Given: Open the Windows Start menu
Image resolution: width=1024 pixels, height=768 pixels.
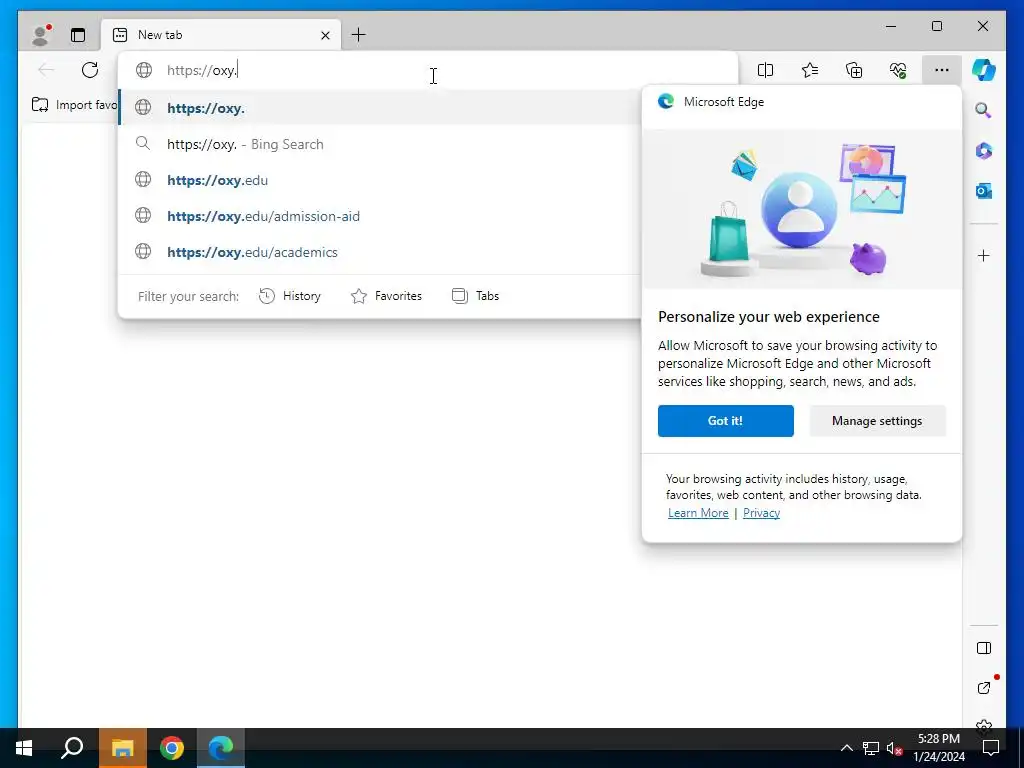Looking at the screenshot, I should click(x=24, y=748).
